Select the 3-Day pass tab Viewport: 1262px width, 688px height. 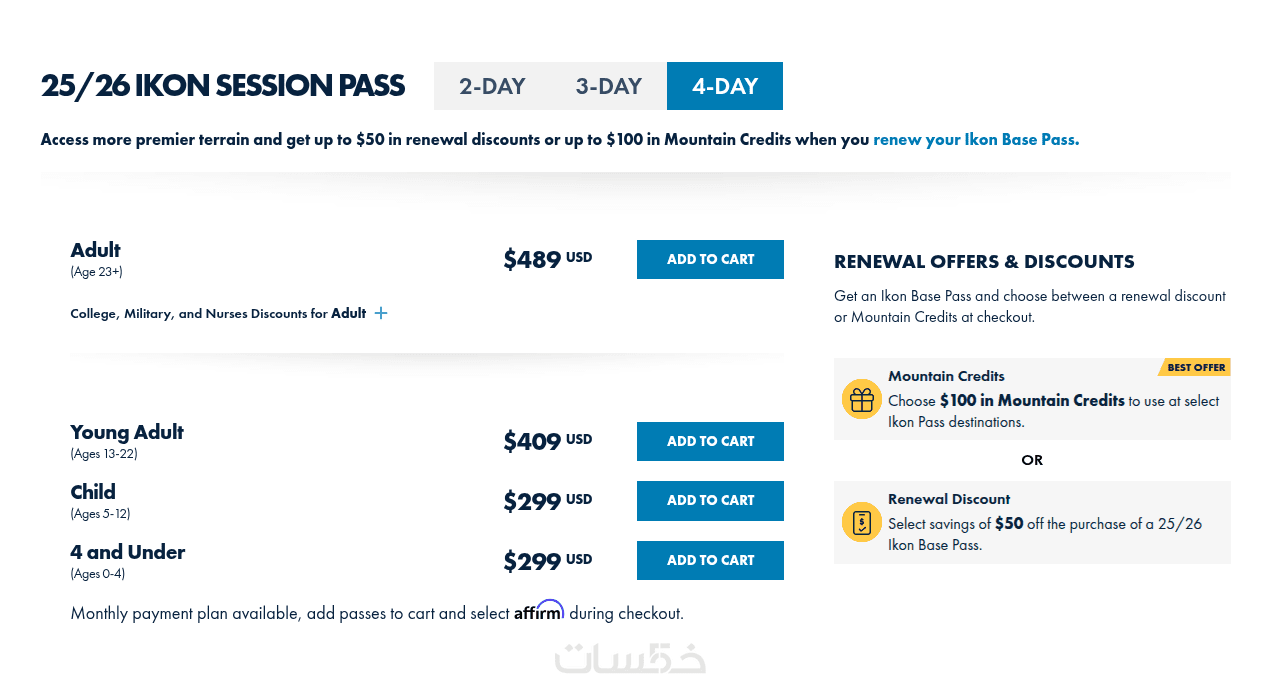(608, 86)
